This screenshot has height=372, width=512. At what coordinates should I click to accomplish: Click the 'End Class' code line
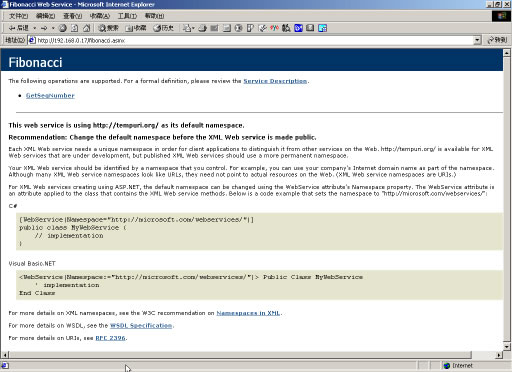click(x=37, y=293)
